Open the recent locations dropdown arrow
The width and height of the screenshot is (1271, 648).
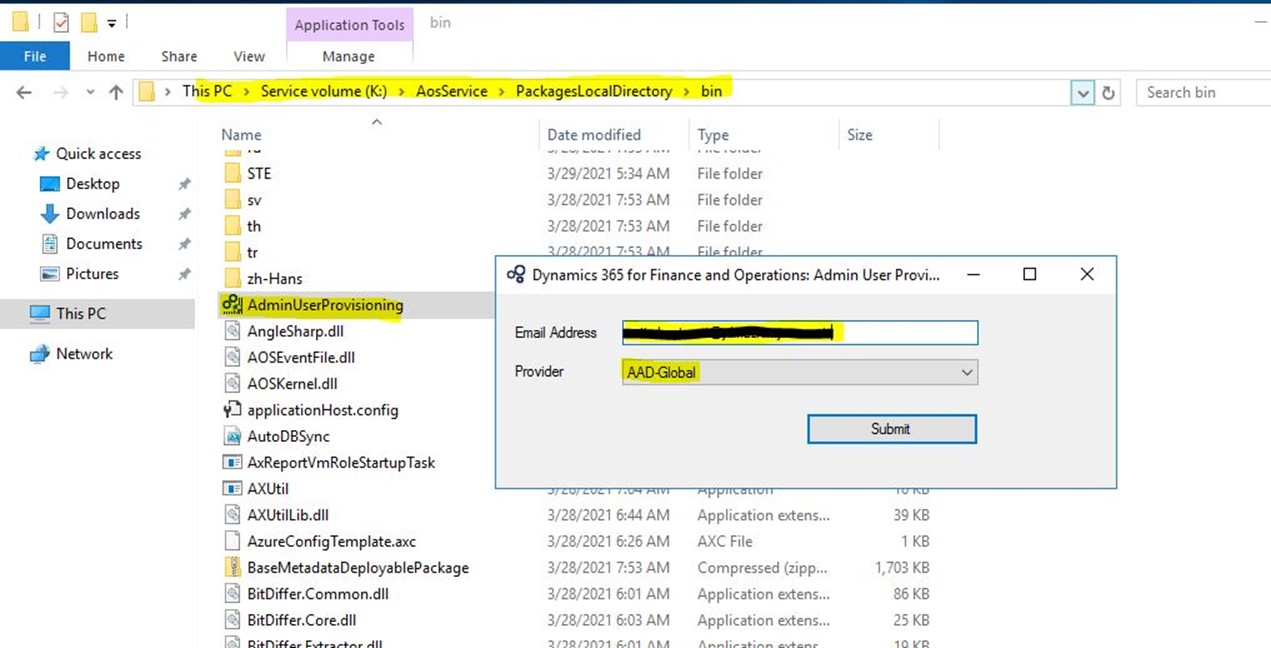(89, 92)
